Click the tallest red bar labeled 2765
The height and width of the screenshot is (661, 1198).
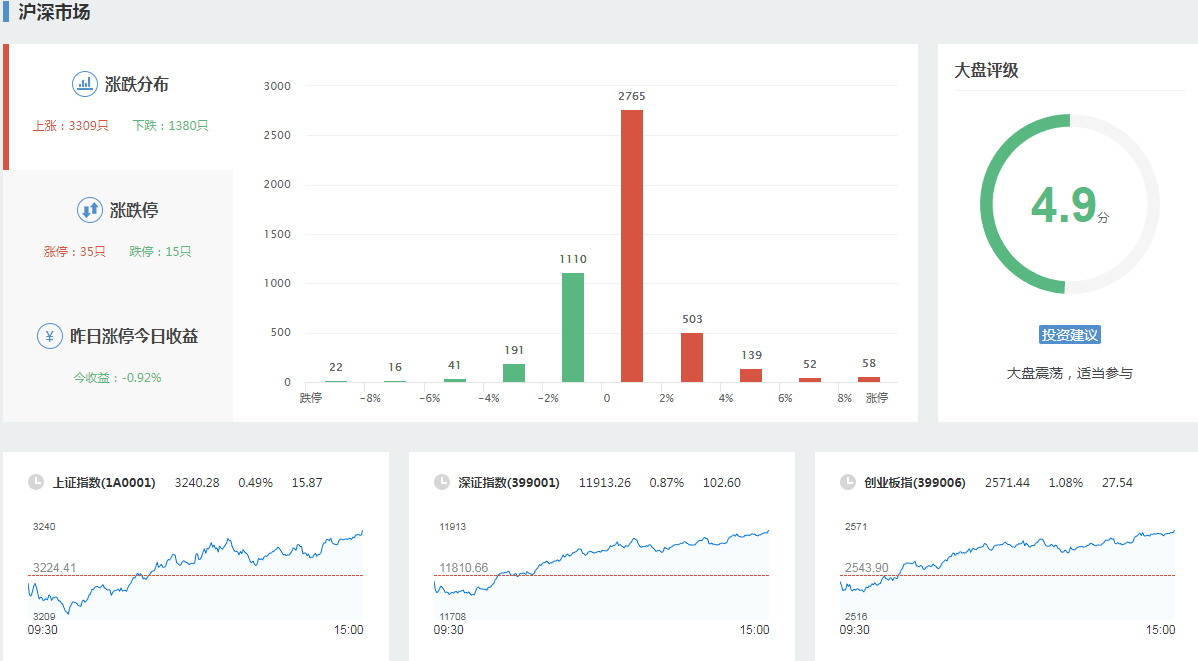tap(632, 246)
